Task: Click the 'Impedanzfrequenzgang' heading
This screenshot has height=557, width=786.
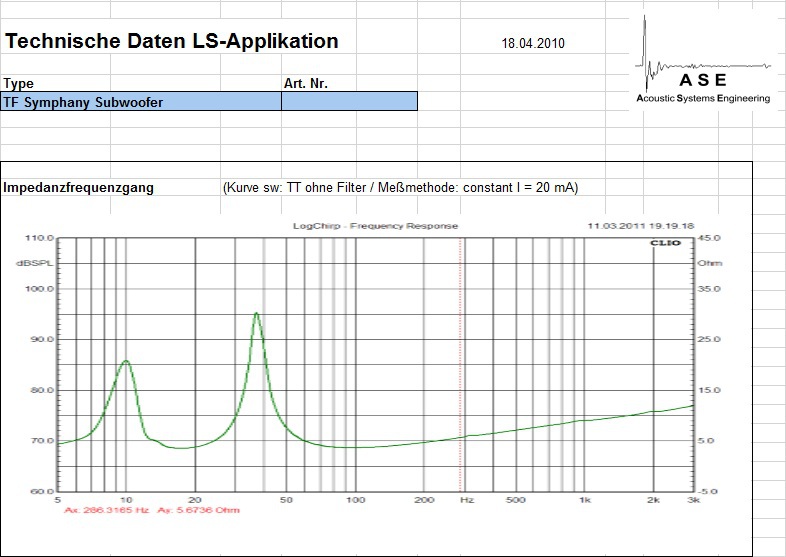Action: click(79, 187)
